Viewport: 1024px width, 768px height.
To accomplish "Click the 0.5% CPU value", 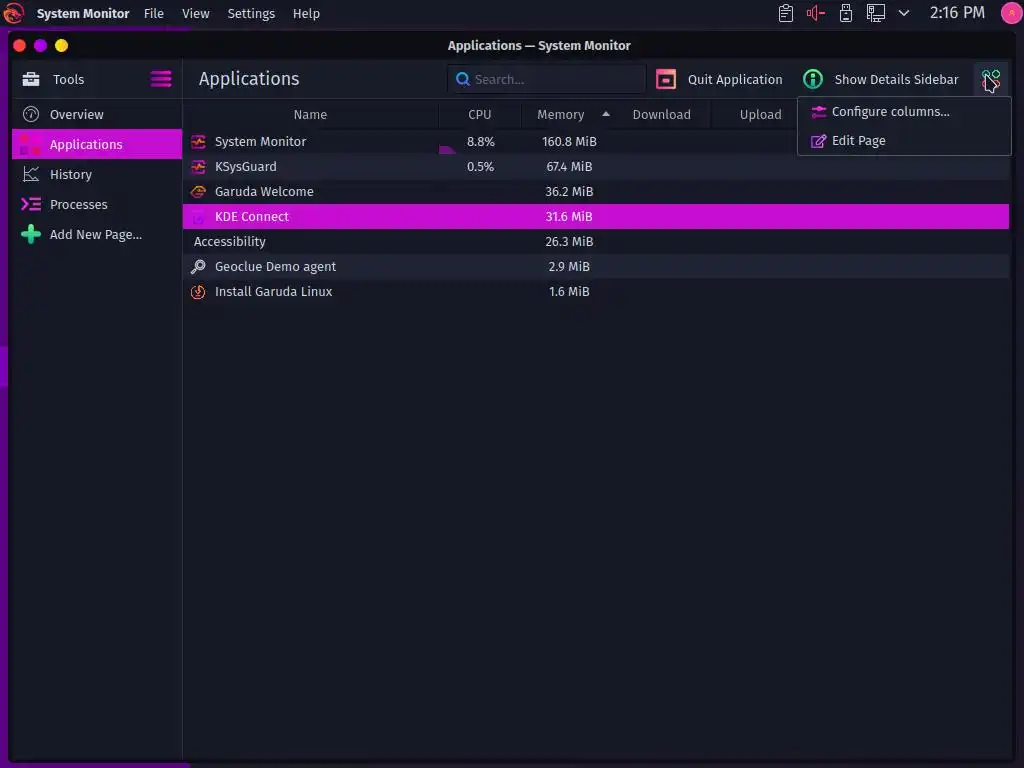I will [480, 167].
